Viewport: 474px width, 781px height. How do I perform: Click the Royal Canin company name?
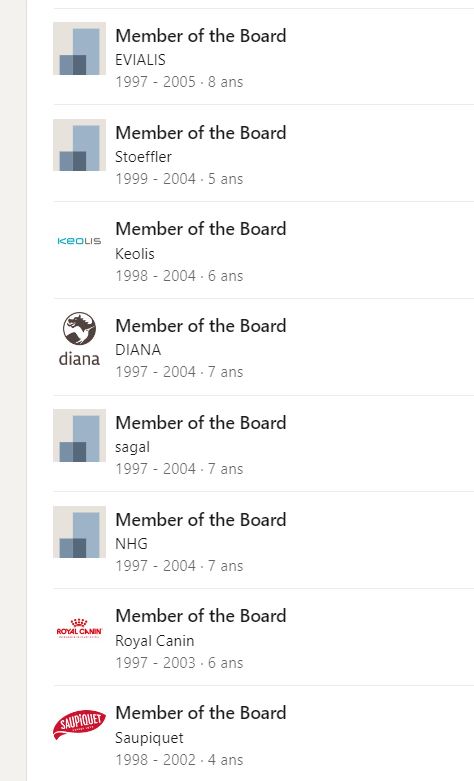click(x=155, y=641)
